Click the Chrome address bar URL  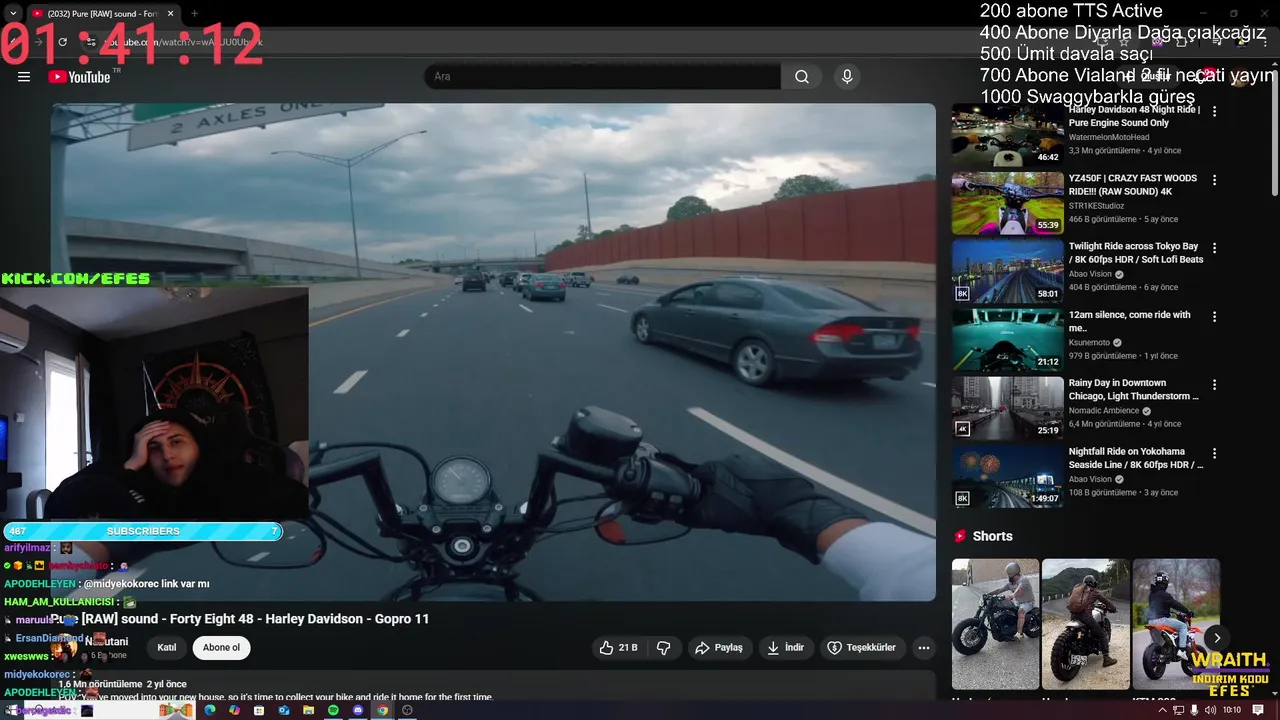point(185,42)
